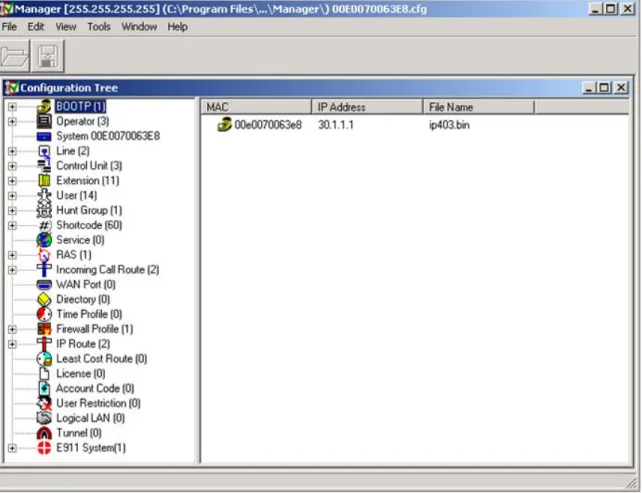
Task: Expand the Extension tree node
Action: pos(12,181)
